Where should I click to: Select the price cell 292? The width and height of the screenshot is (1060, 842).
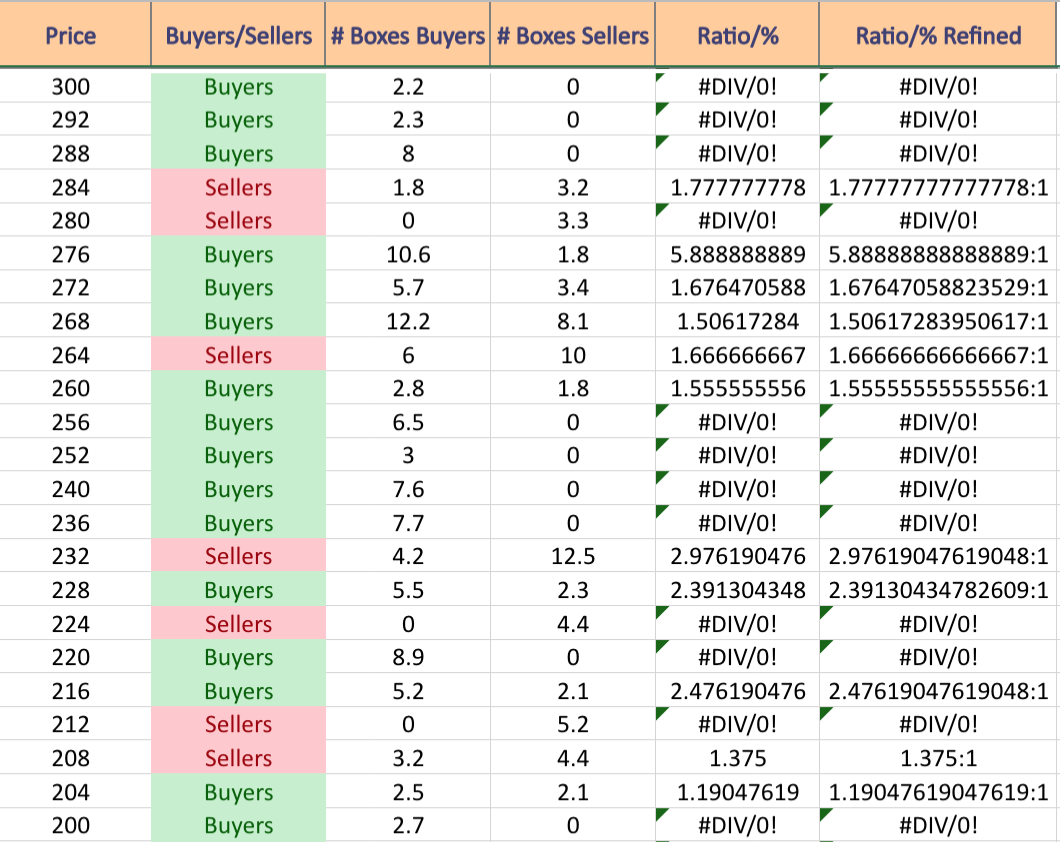70,120
